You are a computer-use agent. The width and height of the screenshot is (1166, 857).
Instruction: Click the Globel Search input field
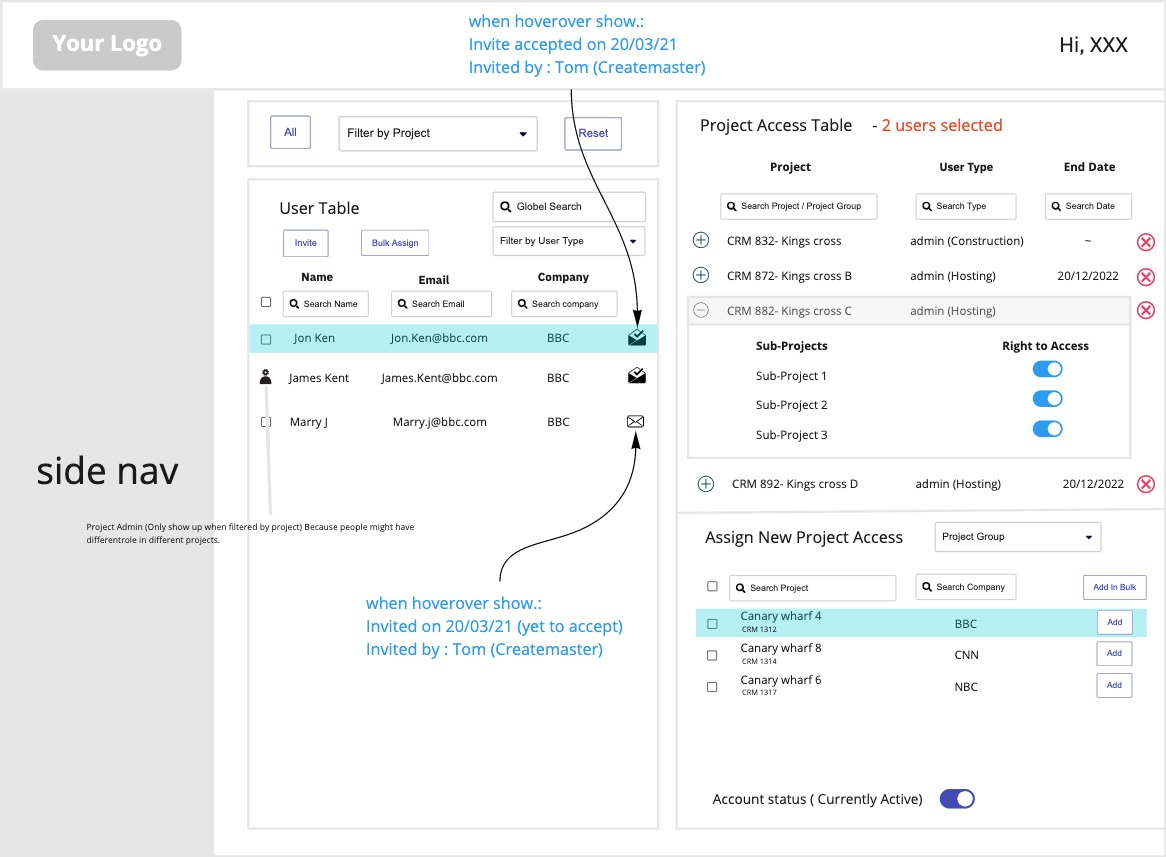[569, 207]
